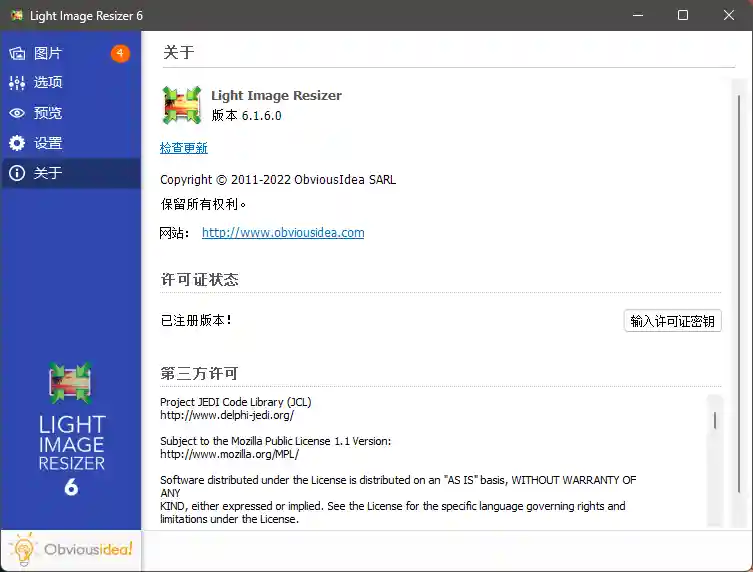753x572 pixels.
Task: Click the main About page scrollbar
Action: point(739,293)
